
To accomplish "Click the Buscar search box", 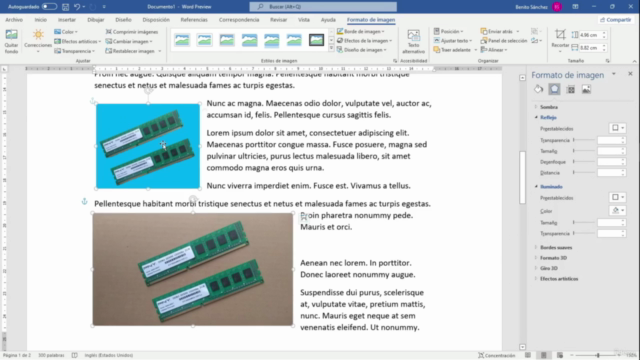I will 323,7.
